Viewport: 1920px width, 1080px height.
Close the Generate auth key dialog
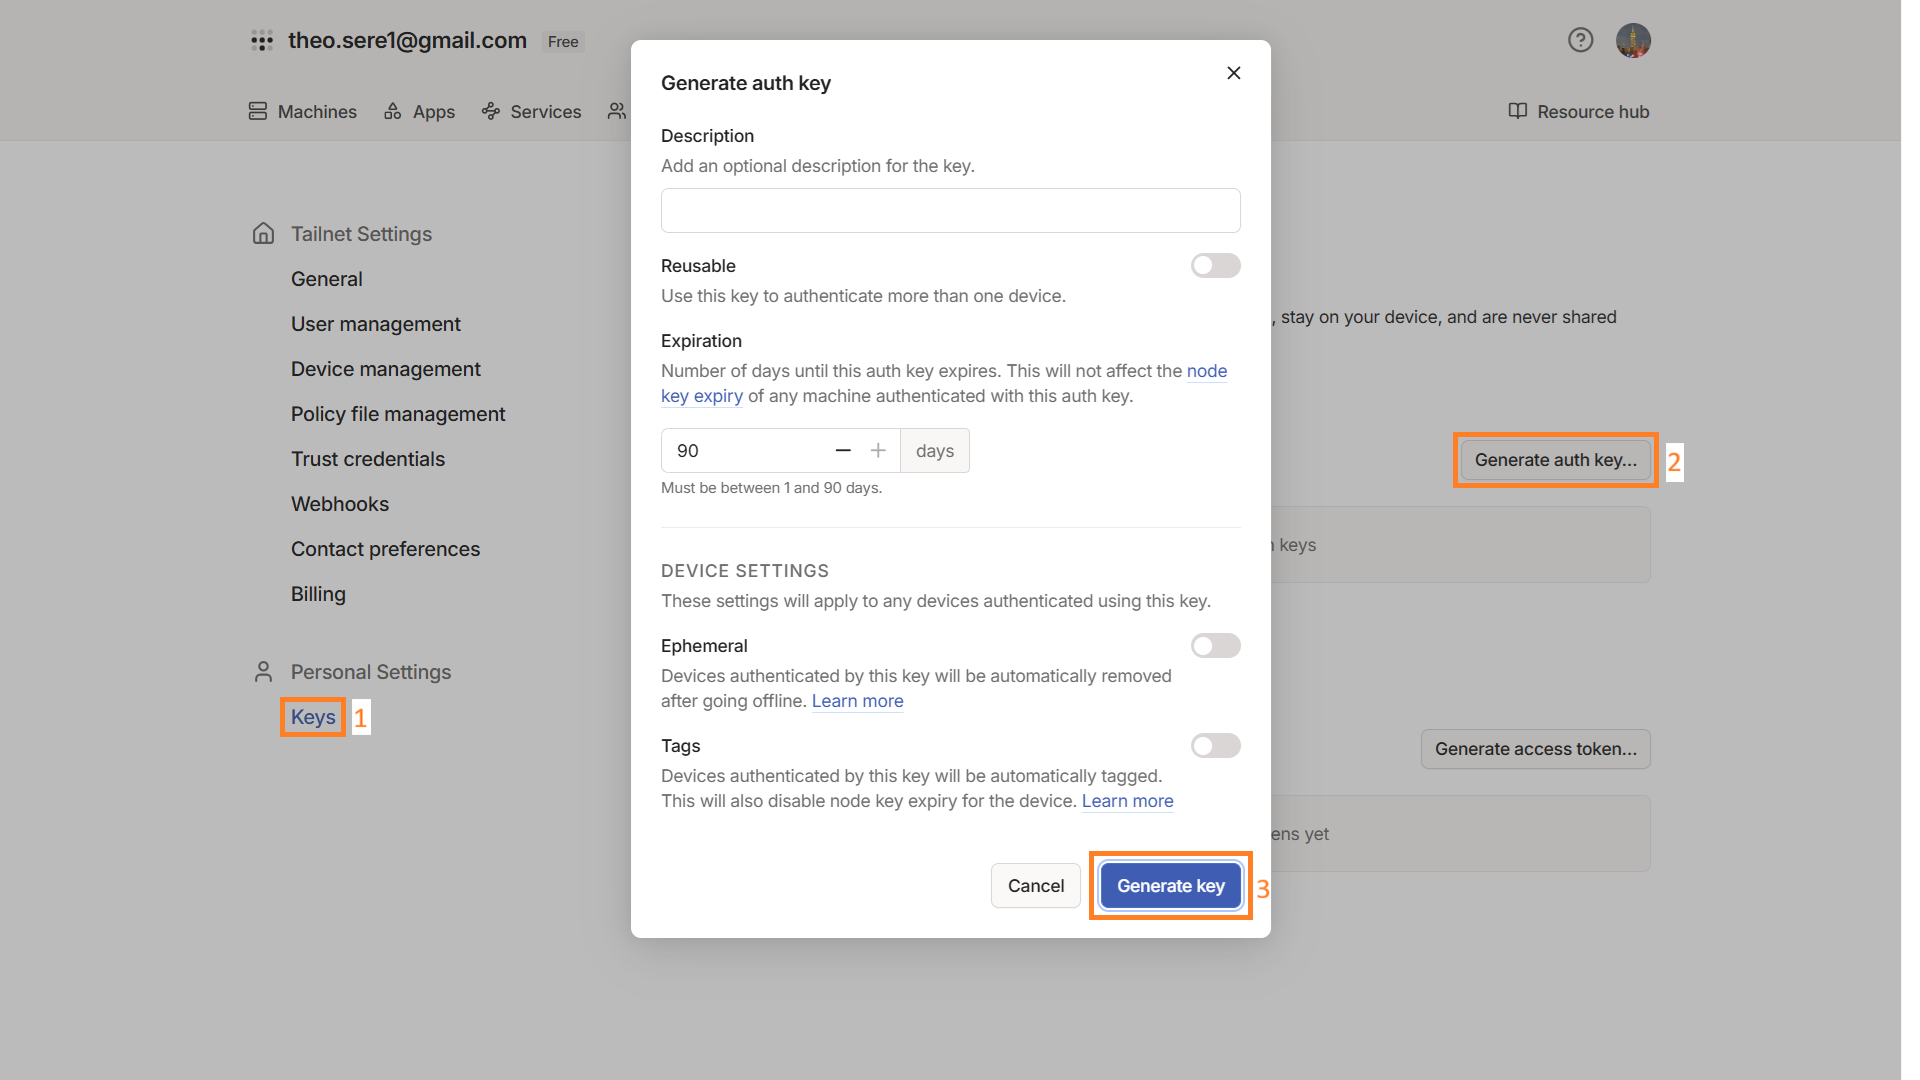1233,73
